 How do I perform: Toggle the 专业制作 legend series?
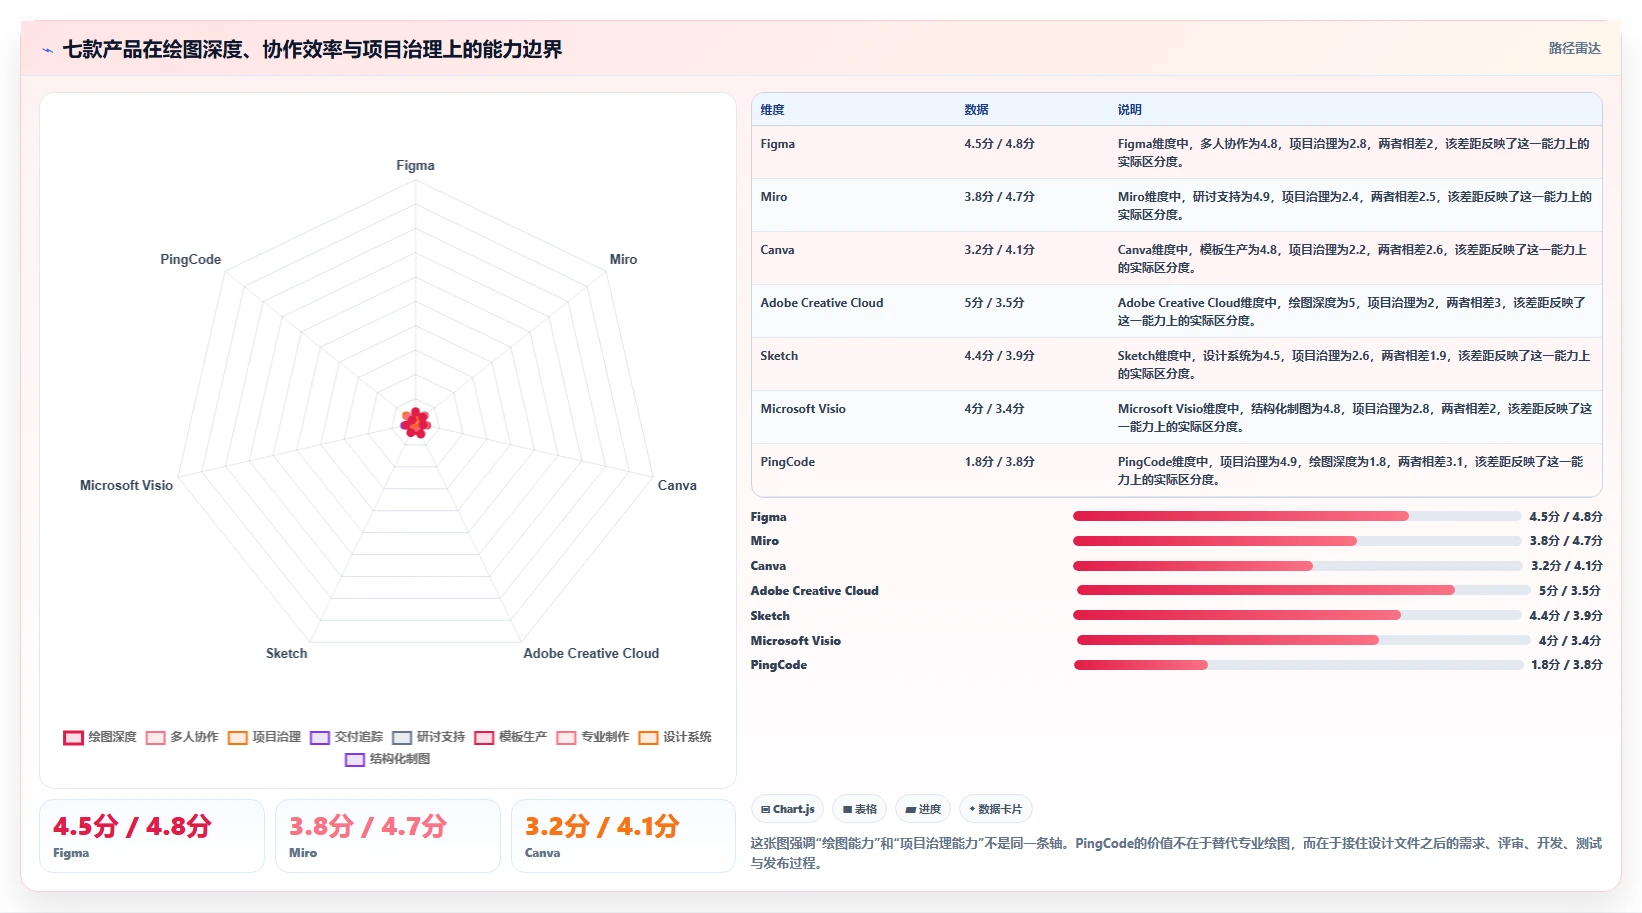(592, 738)
